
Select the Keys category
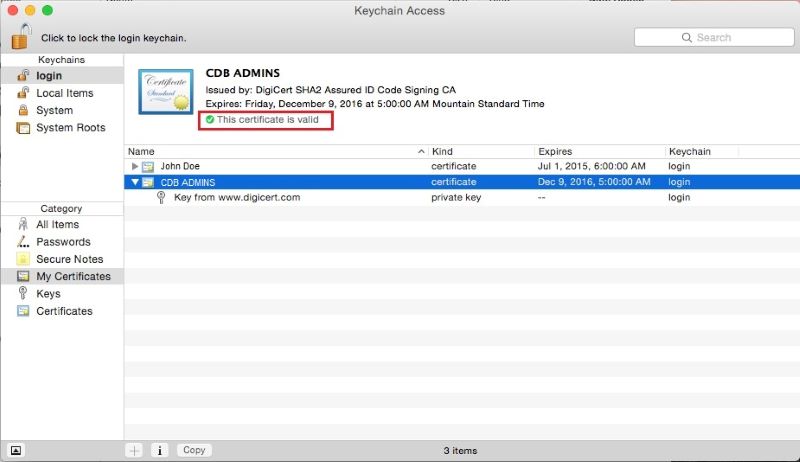click(48, 294)
